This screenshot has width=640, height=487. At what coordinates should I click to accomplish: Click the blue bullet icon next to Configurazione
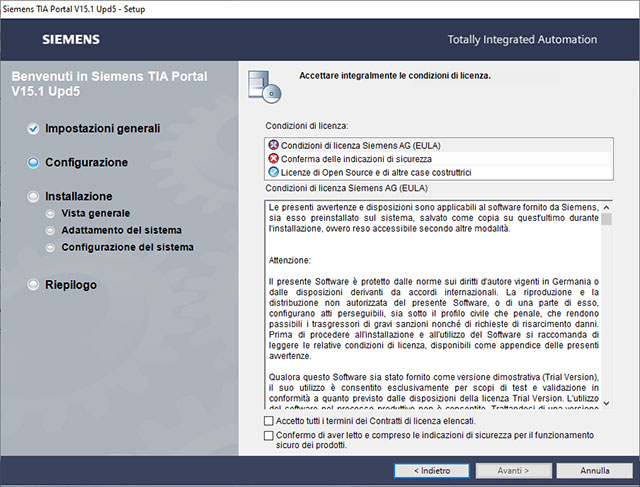33,162
